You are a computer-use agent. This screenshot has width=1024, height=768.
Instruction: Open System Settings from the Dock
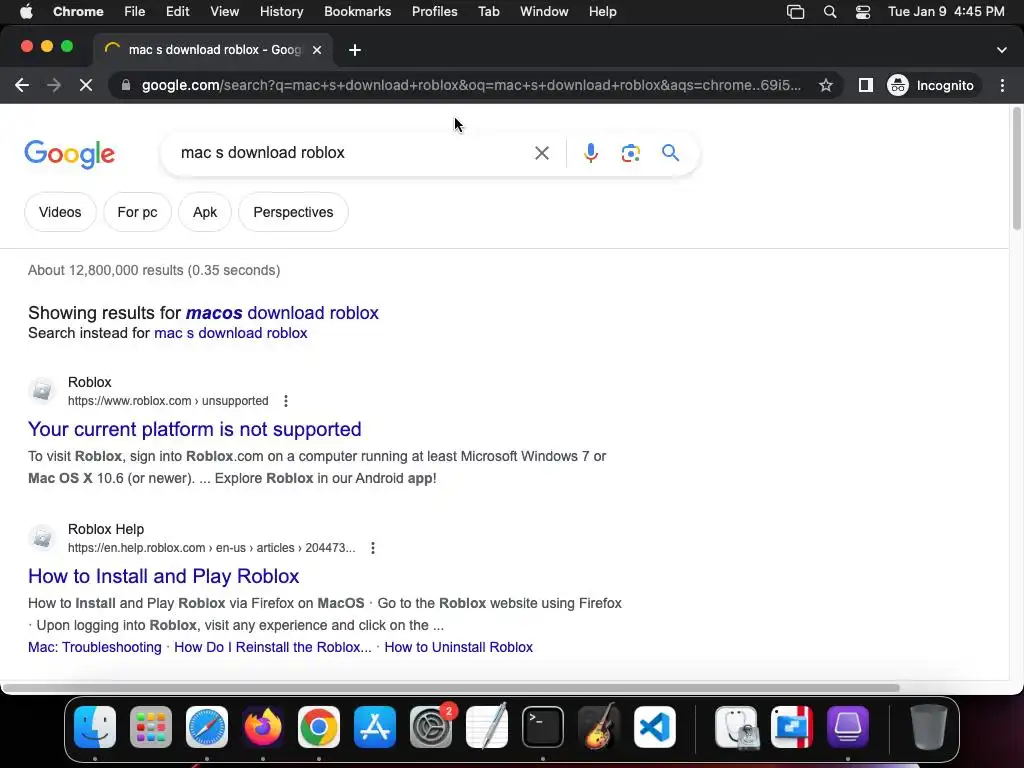[431, 727]
